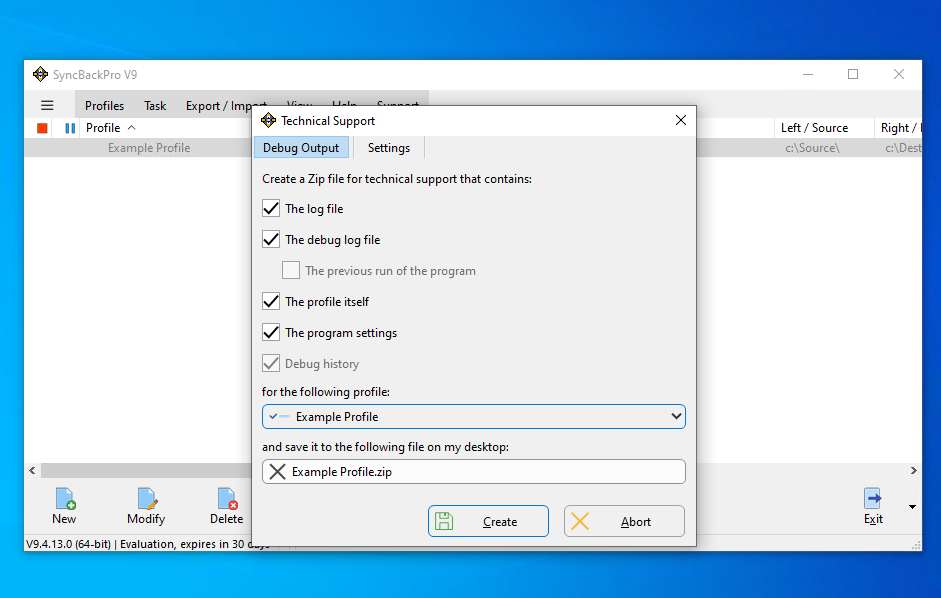
Task: Minimize the SyncBackPro window
Action: click(x=808, y=74)
